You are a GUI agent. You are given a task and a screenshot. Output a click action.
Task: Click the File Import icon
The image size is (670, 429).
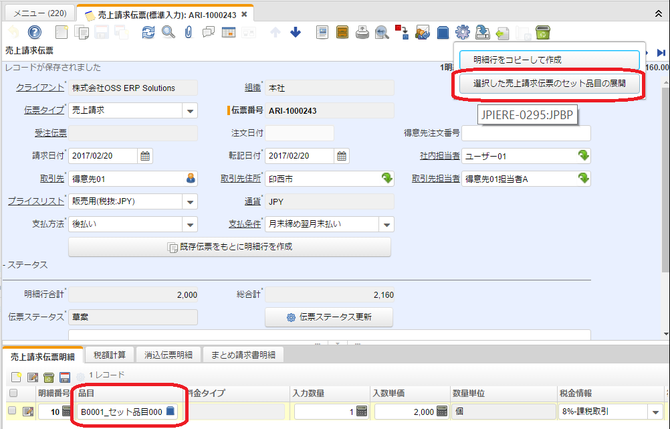pyautogui.click(x=502, y=32)
